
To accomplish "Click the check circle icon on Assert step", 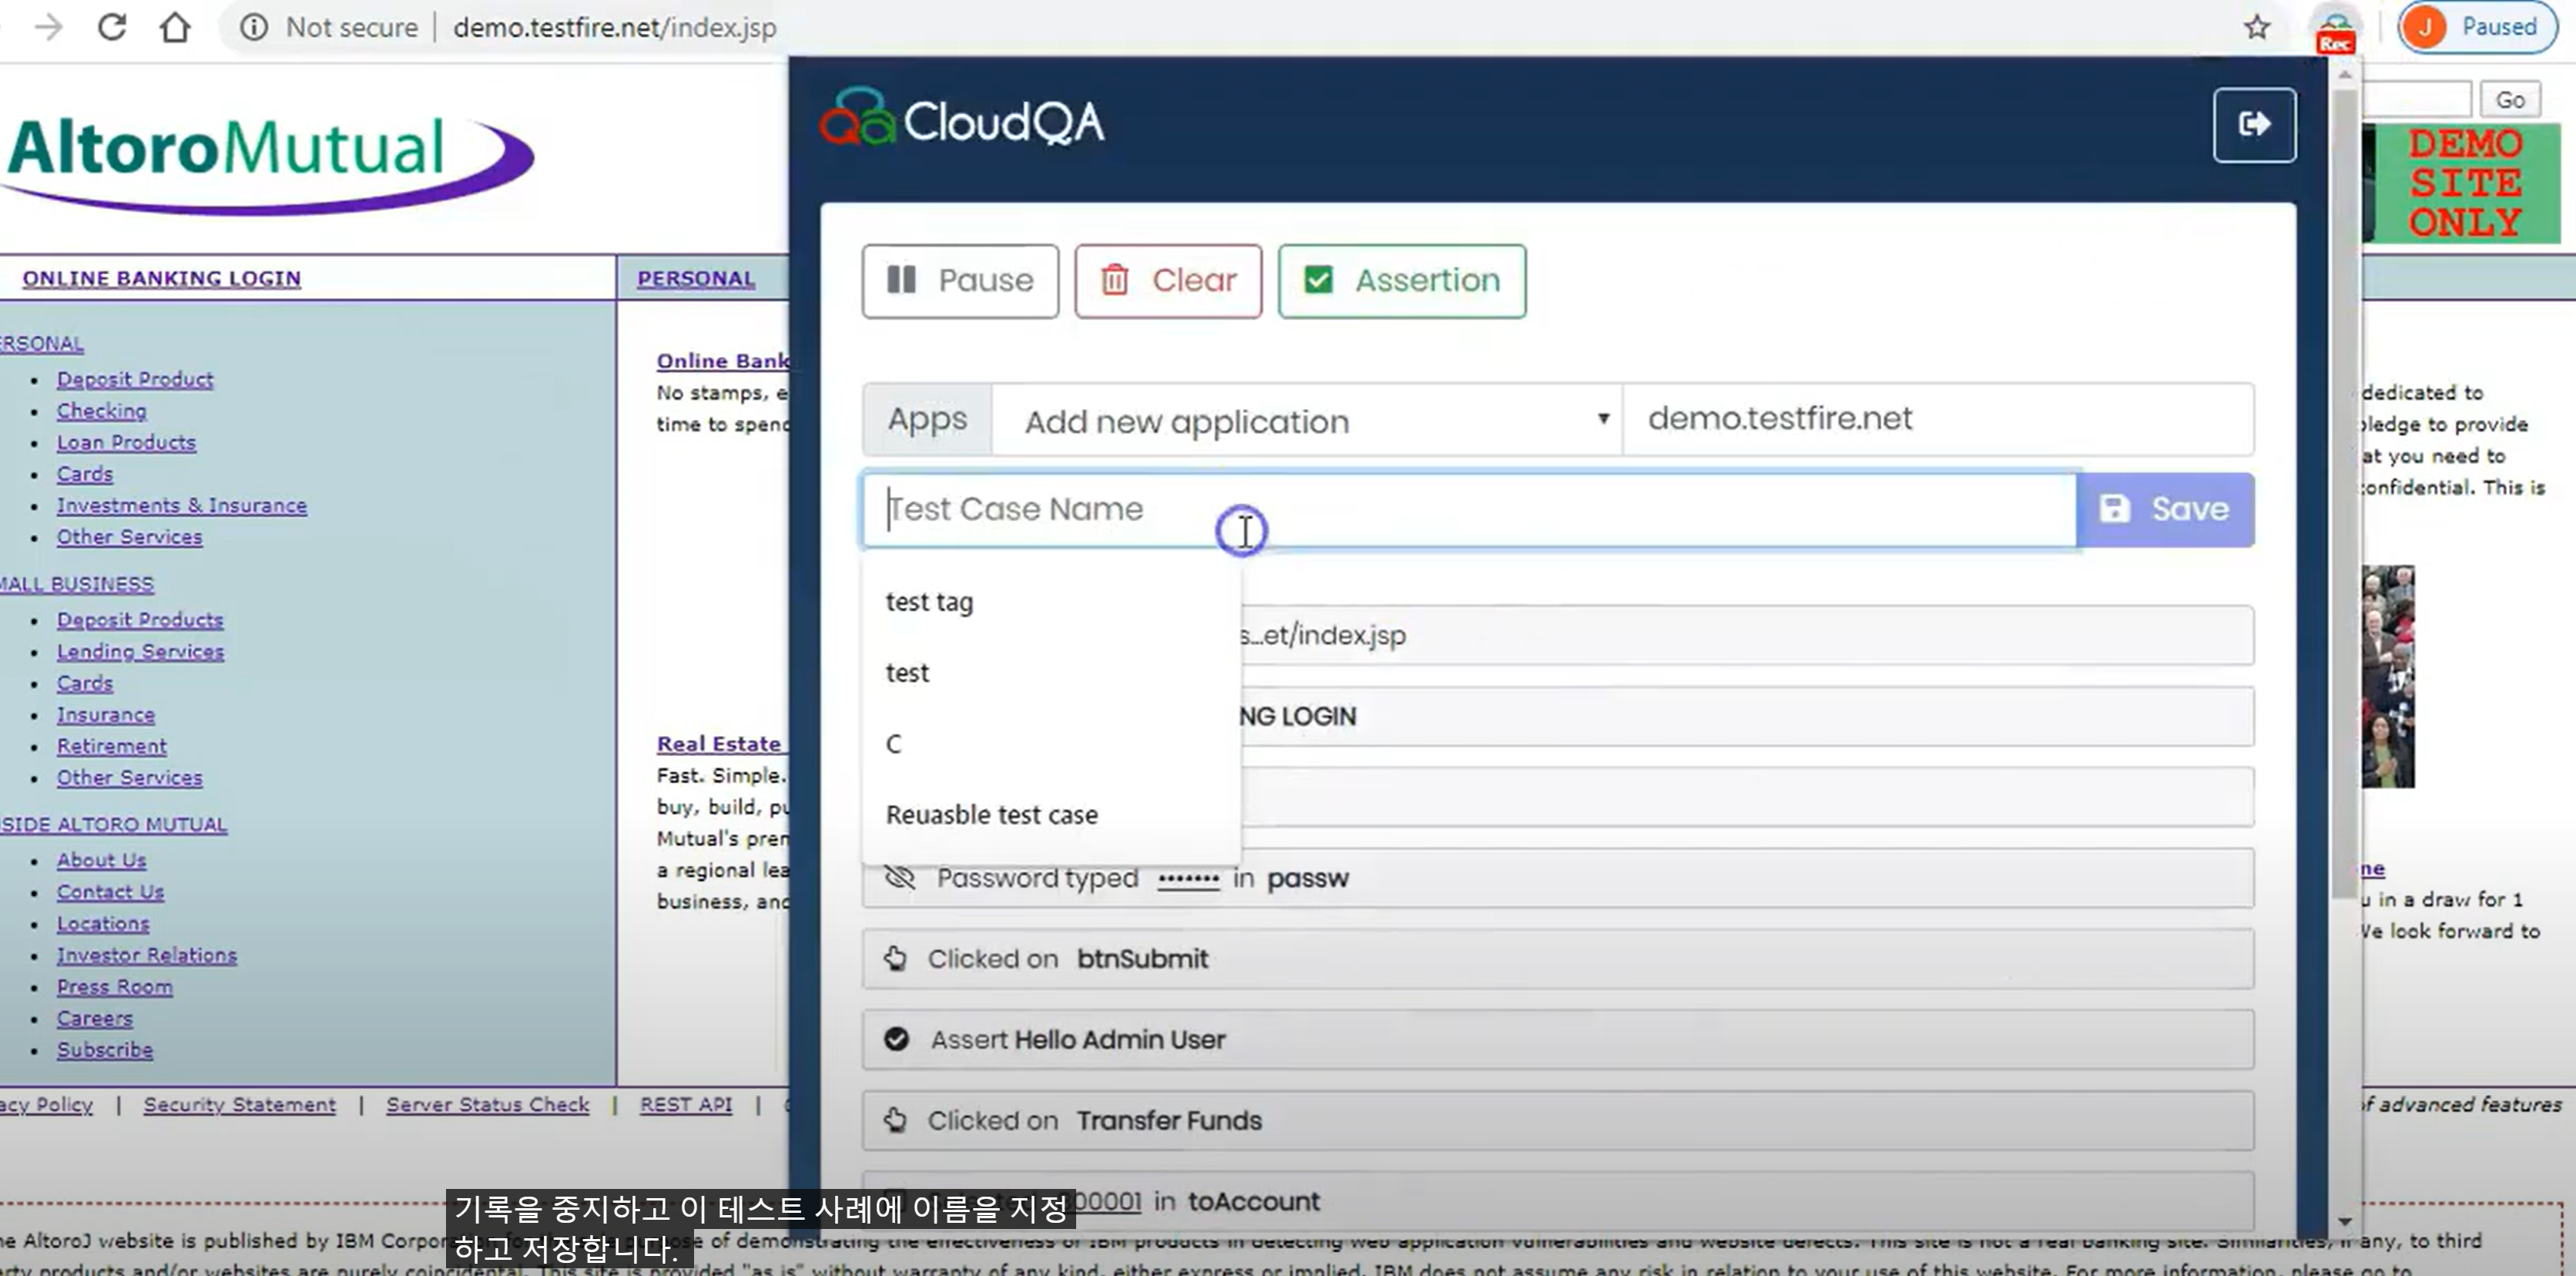I will click(896, 1040).
